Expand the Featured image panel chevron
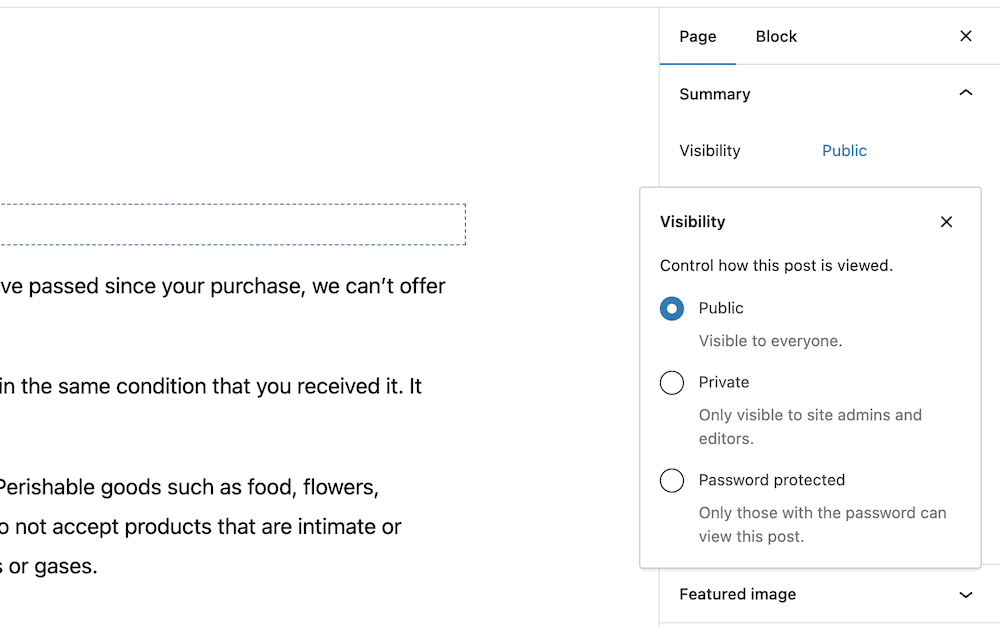1000x627 pixels. [x=966, y=594]
